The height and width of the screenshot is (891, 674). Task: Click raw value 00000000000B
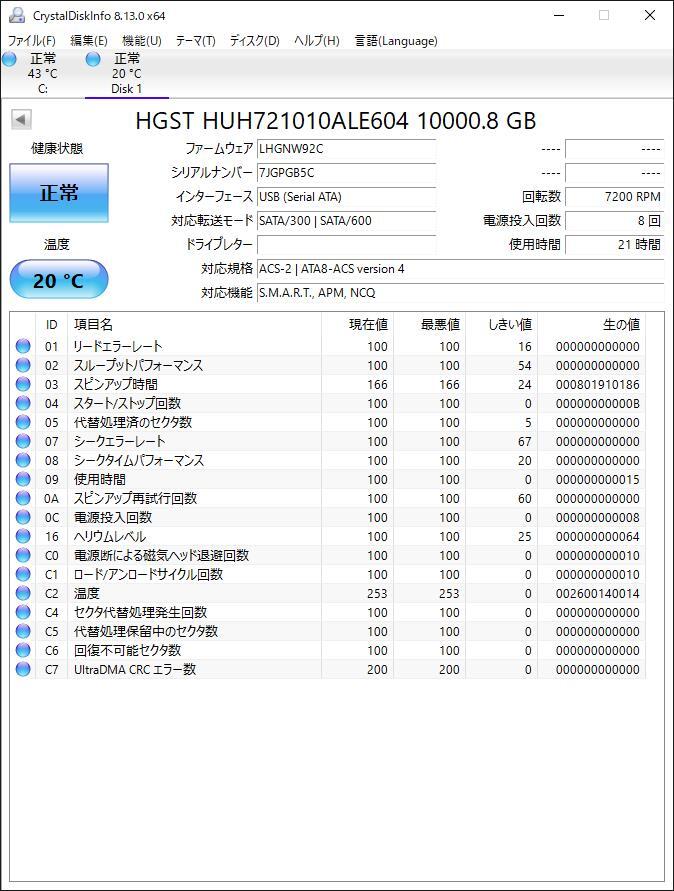point(597,403)
